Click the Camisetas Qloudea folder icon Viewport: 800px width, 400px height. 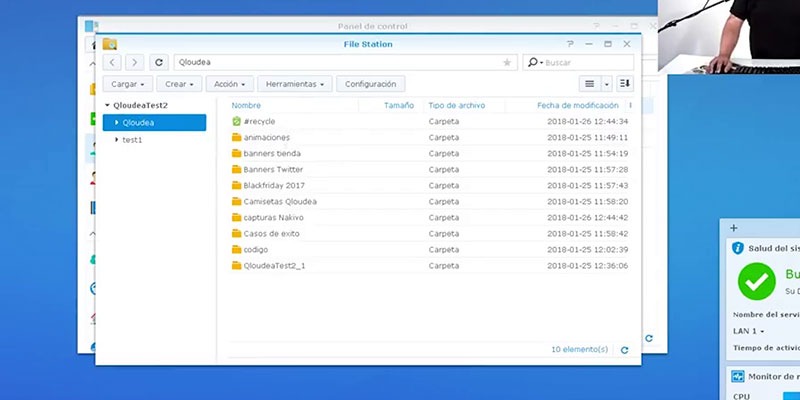coord(236,202)
